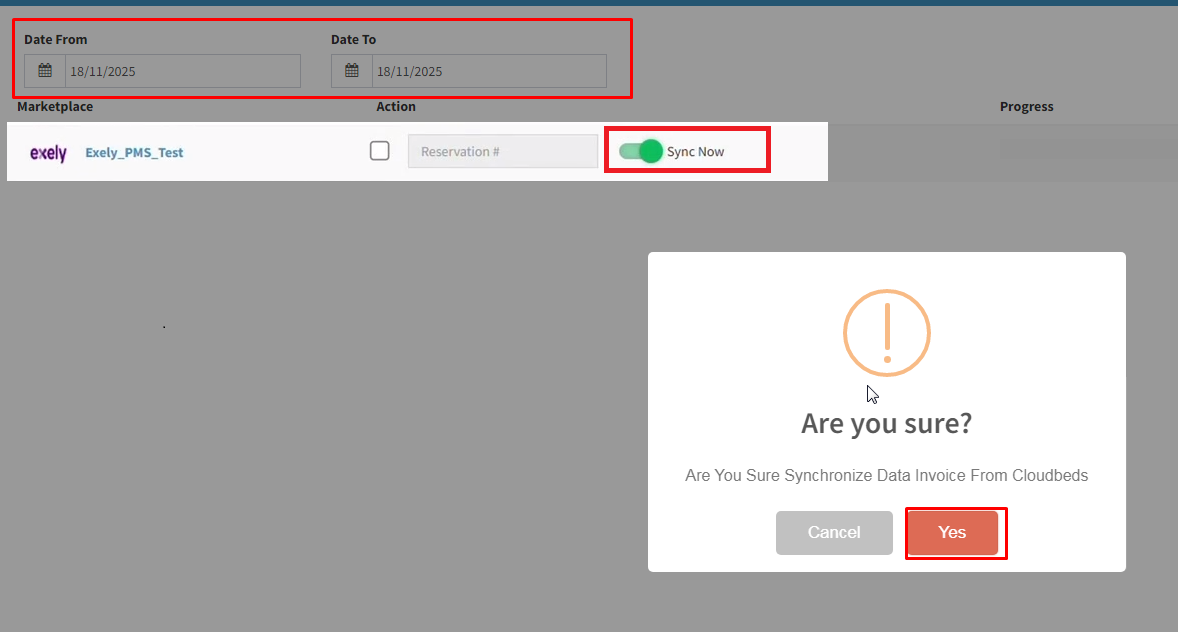Click the Exely marketplace logo
Image resolution: width=1178 pixels, height=636 pixels.
(48, 153)
